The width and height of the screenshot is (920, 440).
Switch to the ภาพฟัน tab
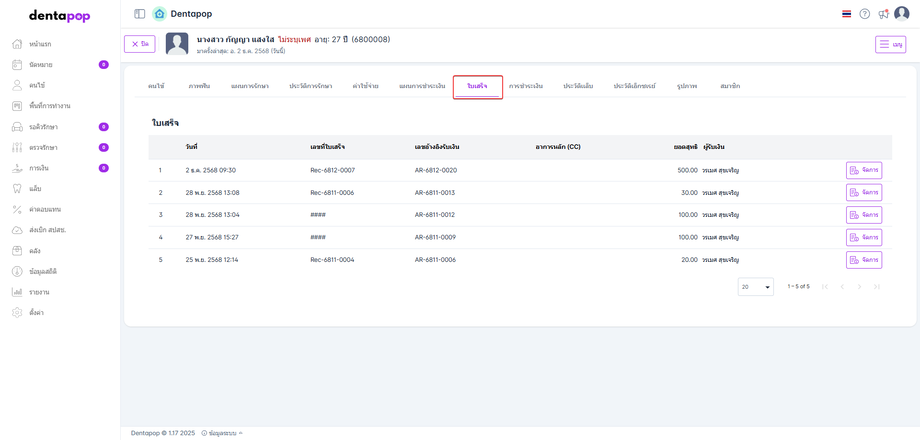[199, 86]
